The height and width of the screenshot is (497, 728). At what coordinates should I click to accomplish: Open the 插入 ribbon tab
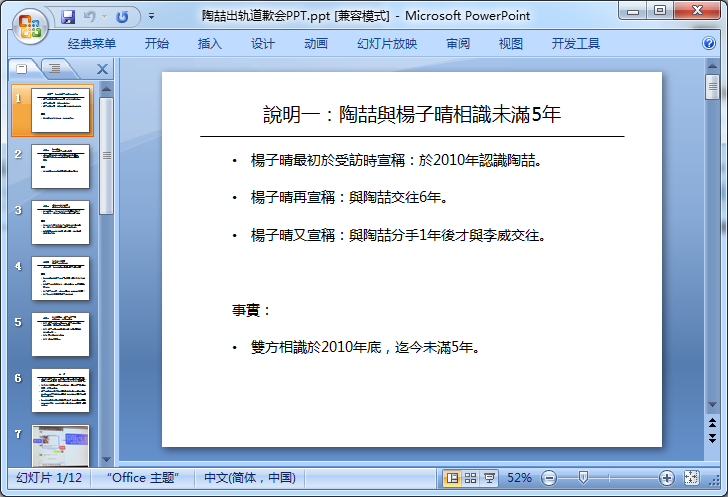210,44
